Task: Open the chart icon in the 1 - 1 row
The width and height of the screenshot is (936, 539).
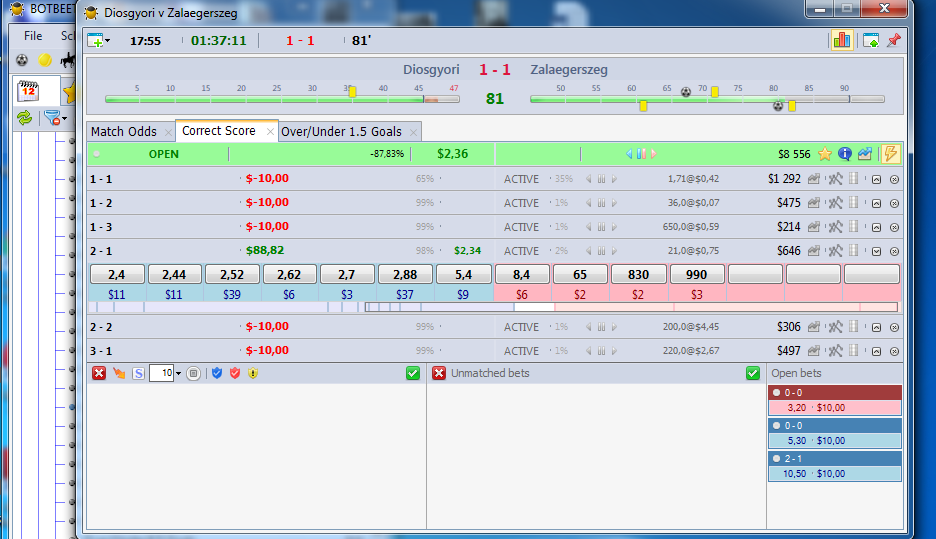Action: pyautogui.click(x=813, y=178)
